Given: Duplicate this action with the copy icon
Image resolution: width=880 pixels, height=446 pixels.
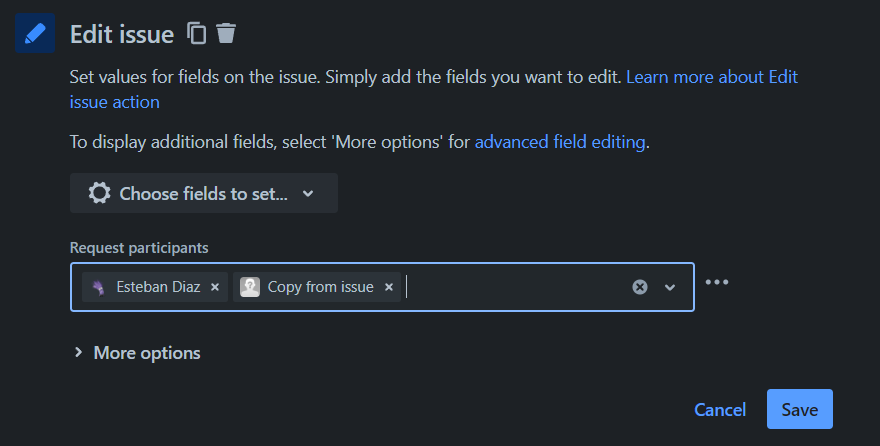Looking at the screenshot, I should point(196,33).
